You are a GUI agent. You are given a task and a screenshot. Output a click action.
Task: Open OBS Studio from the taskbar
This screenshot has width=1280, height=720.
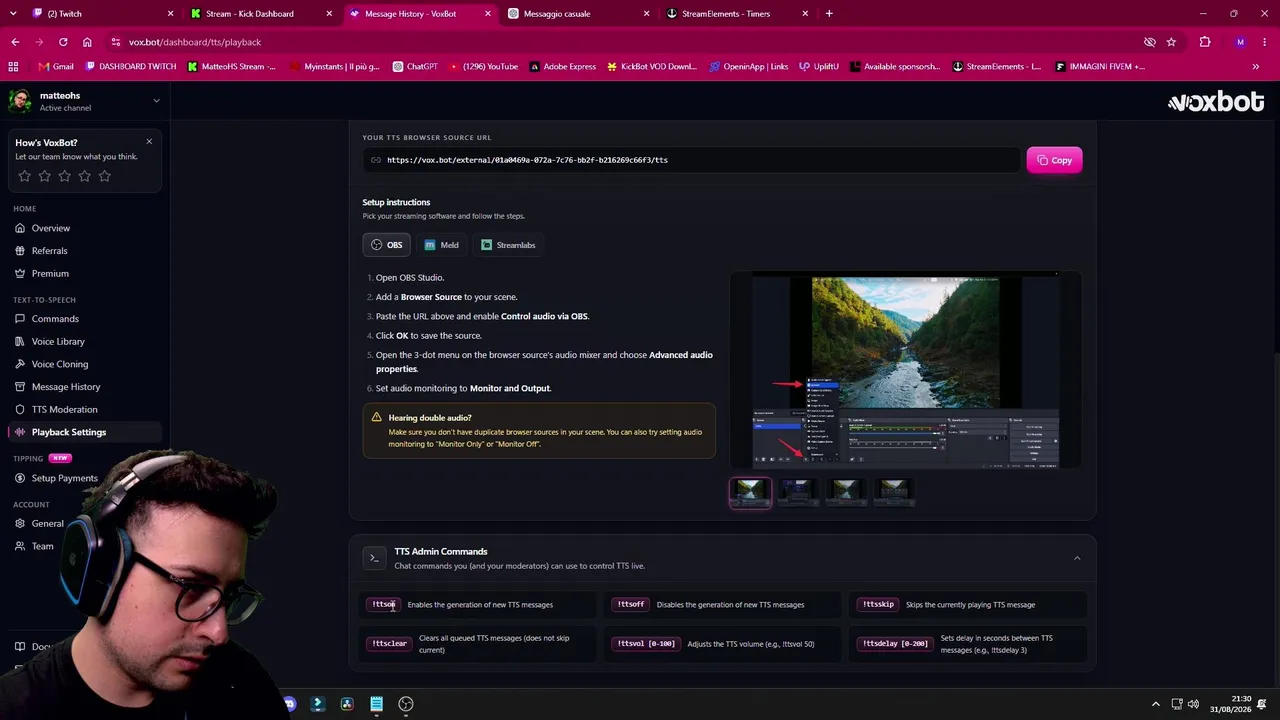(406, 704)
